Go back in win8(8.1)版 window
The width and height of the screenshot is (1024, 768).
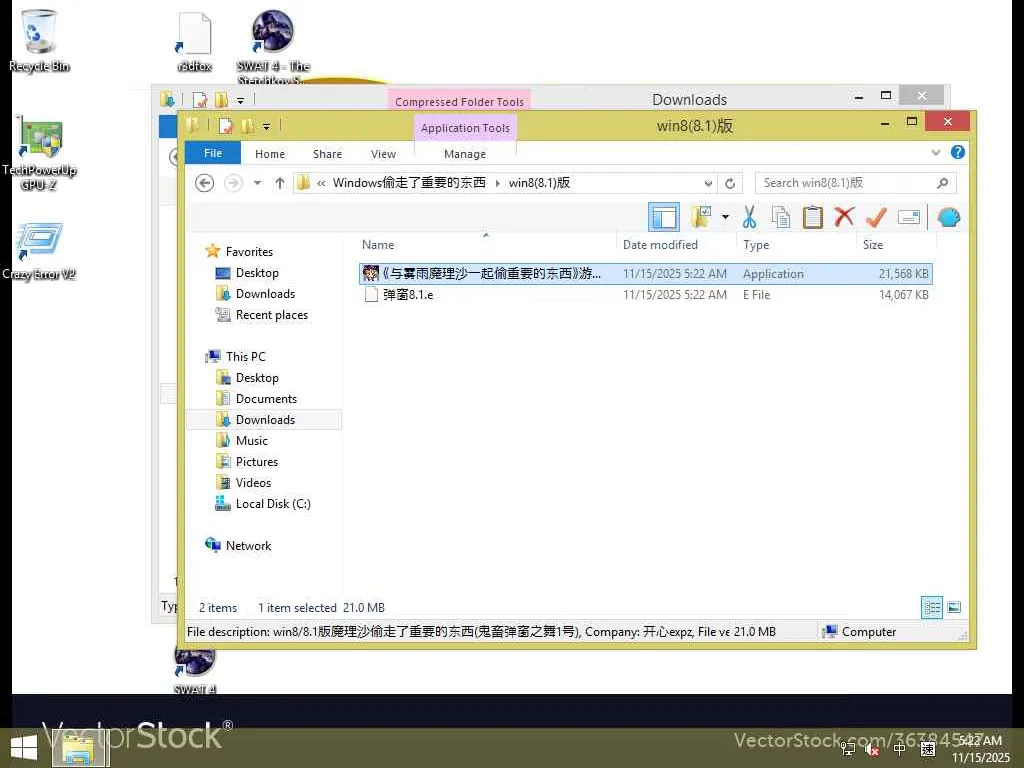204,183
